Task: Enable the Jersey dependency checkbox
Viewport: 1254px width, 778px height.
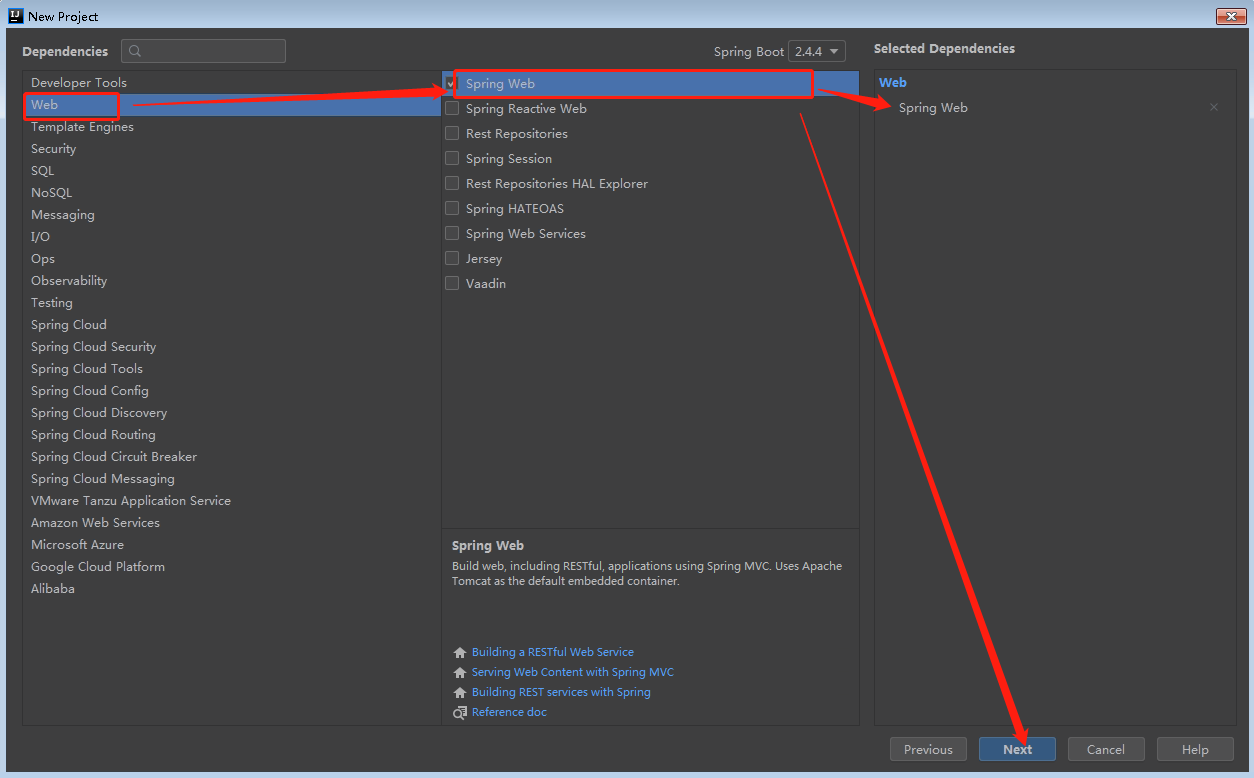Action: 452,259
